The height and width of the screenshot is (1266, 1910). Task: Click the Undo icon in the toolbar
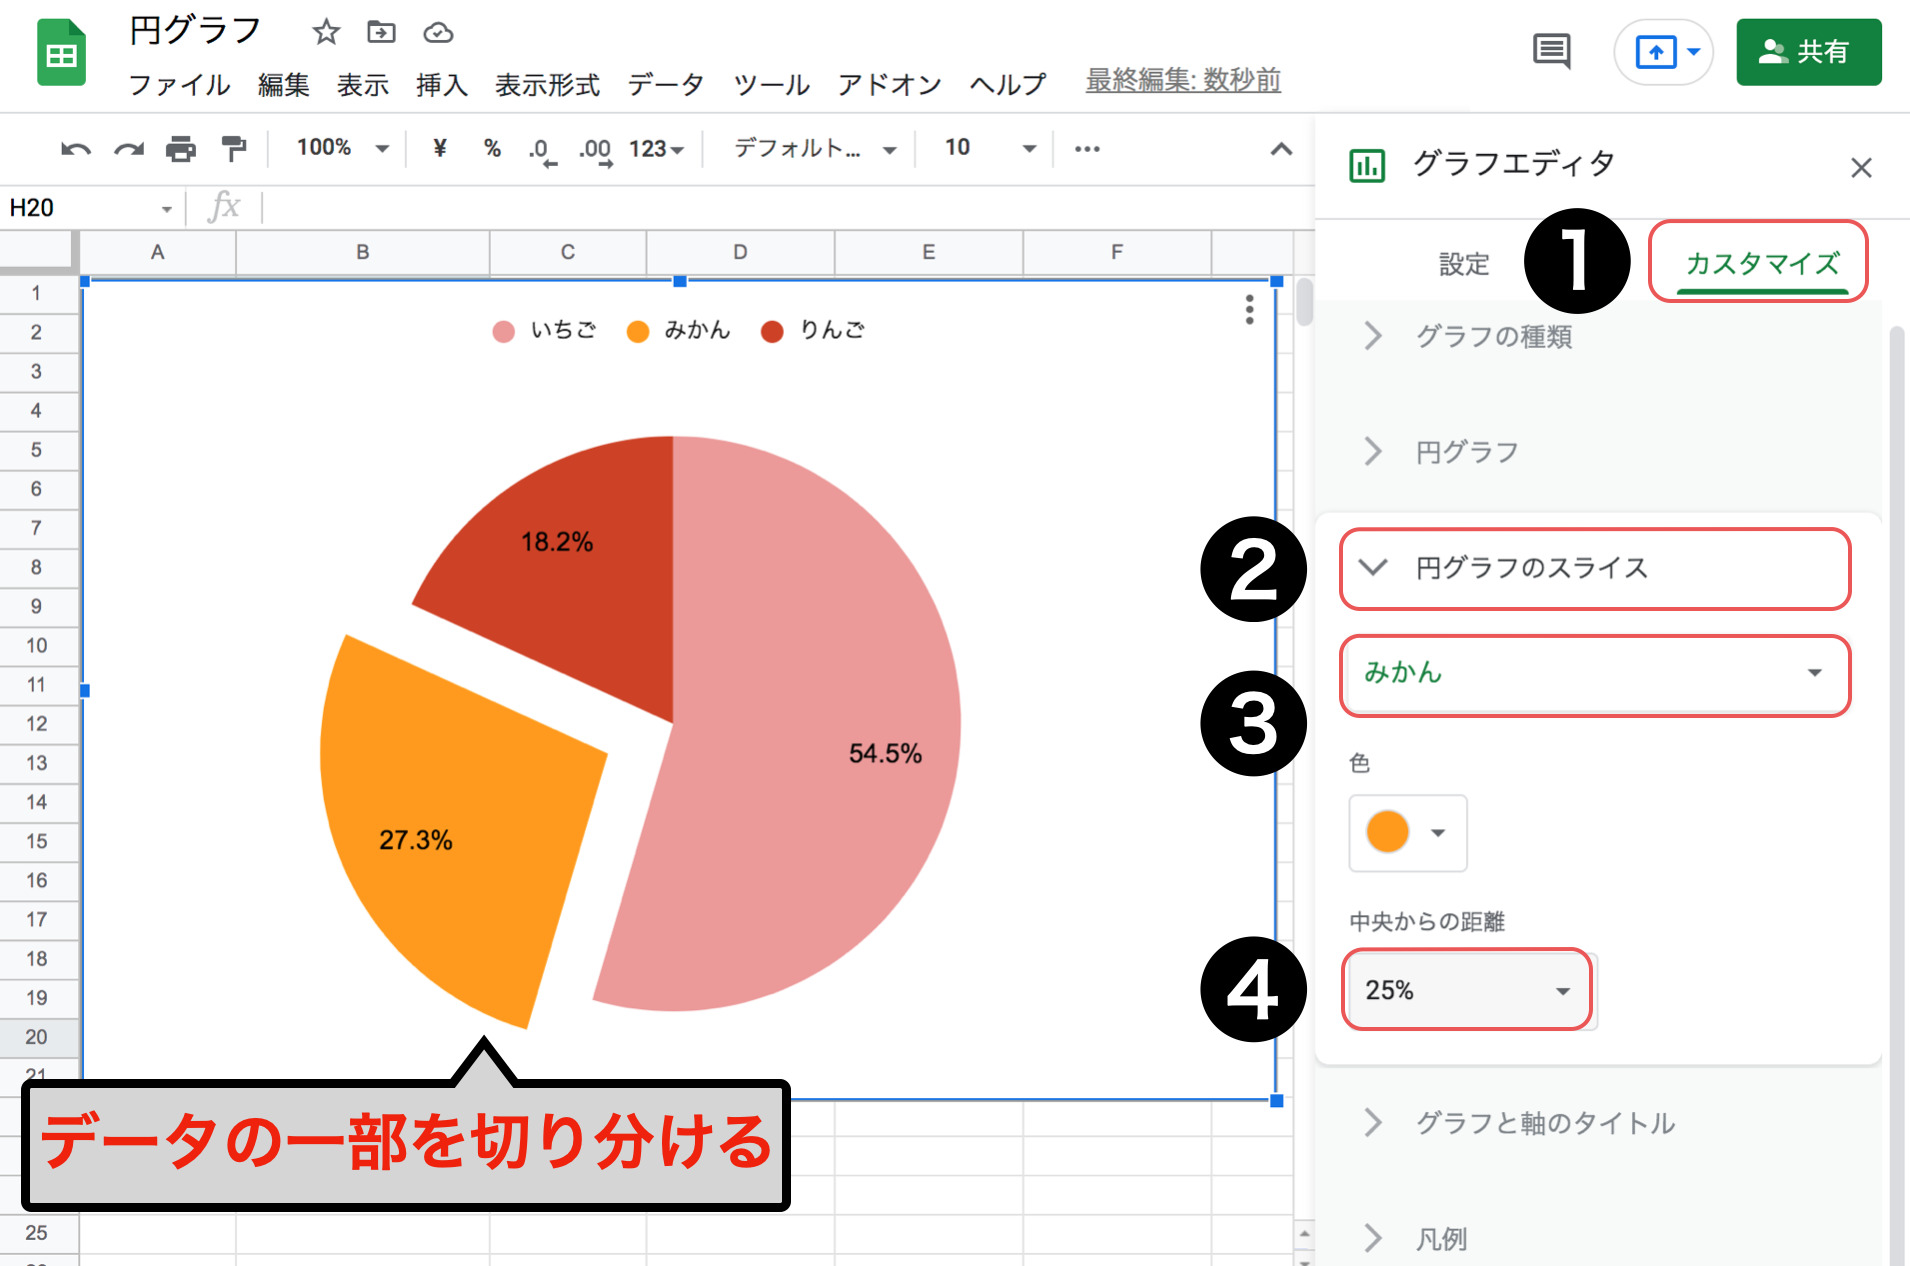(x=76, y=148)
